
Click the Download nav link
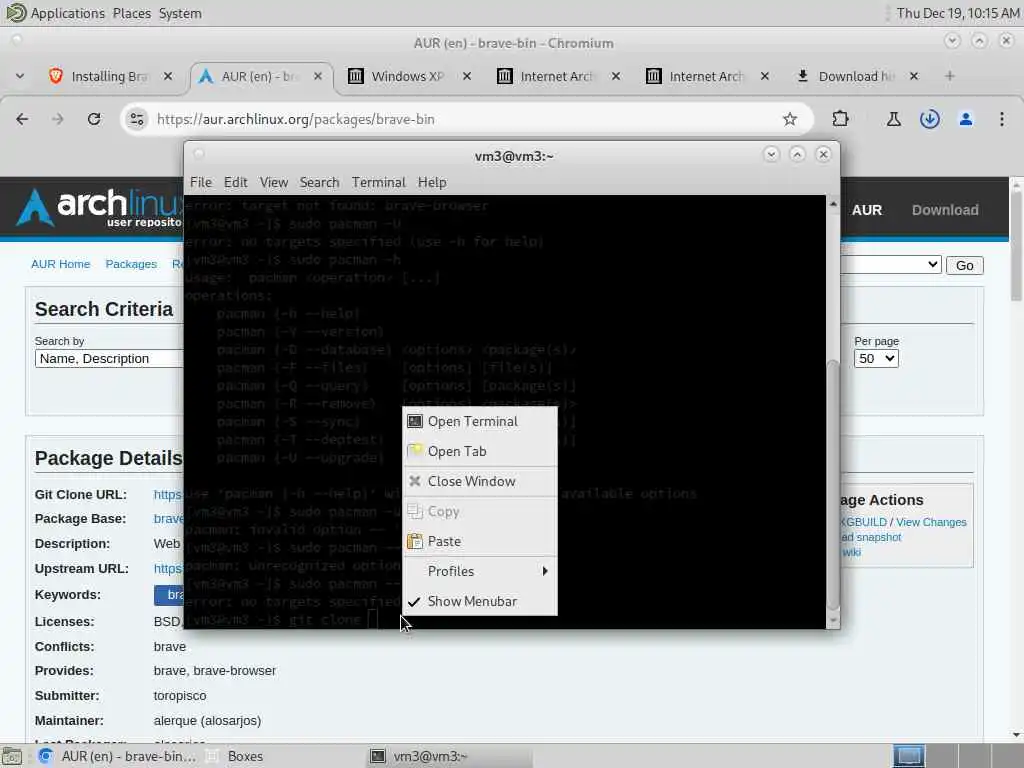pyautogui.click(x=945, y=210)
